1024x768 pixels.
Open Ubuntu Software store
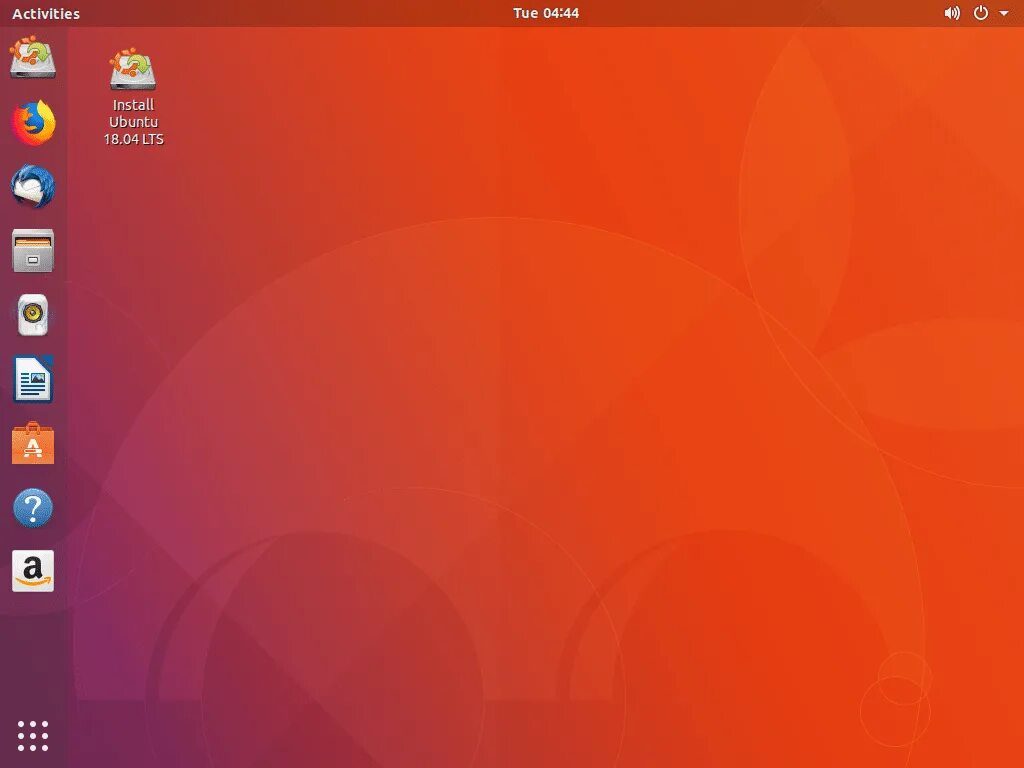pyautogui.click(x=33, y=443)
